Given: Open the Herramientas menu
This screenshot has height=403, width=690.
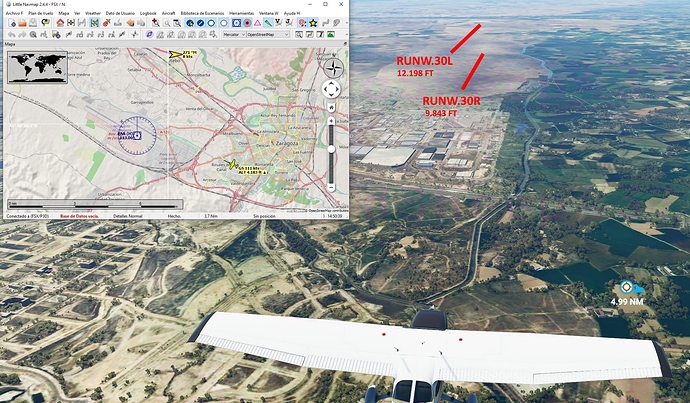Looking at the screenshot, I should (241, 13).
